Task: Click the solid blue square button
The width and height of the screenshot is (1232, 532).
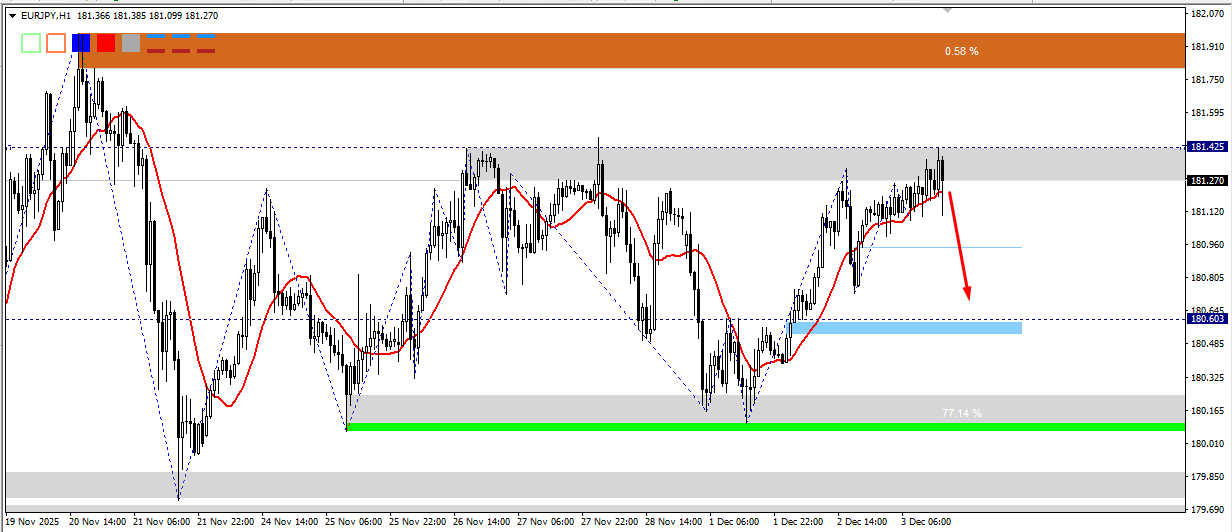Action: 81,43
